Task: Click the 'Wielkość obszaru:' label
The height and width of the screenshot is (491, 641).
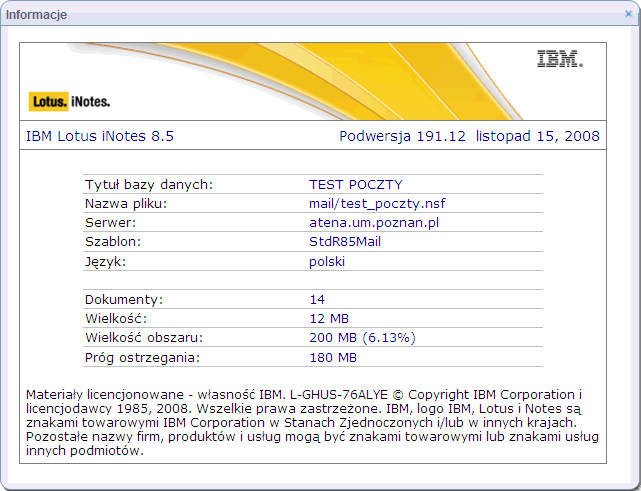Action: click(x=144, y=338)
